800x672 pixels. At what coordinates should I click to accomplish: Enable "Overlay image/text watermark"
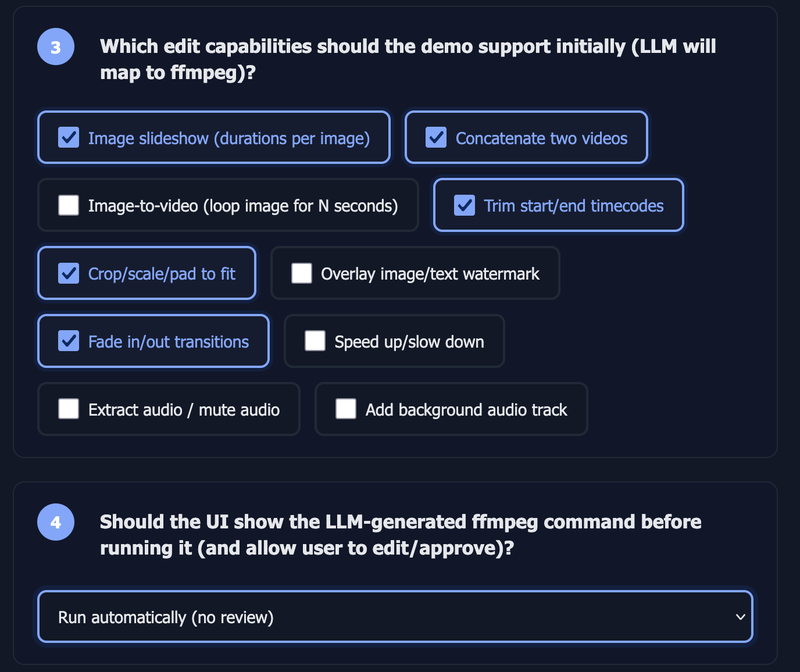(x=302, y=273)
